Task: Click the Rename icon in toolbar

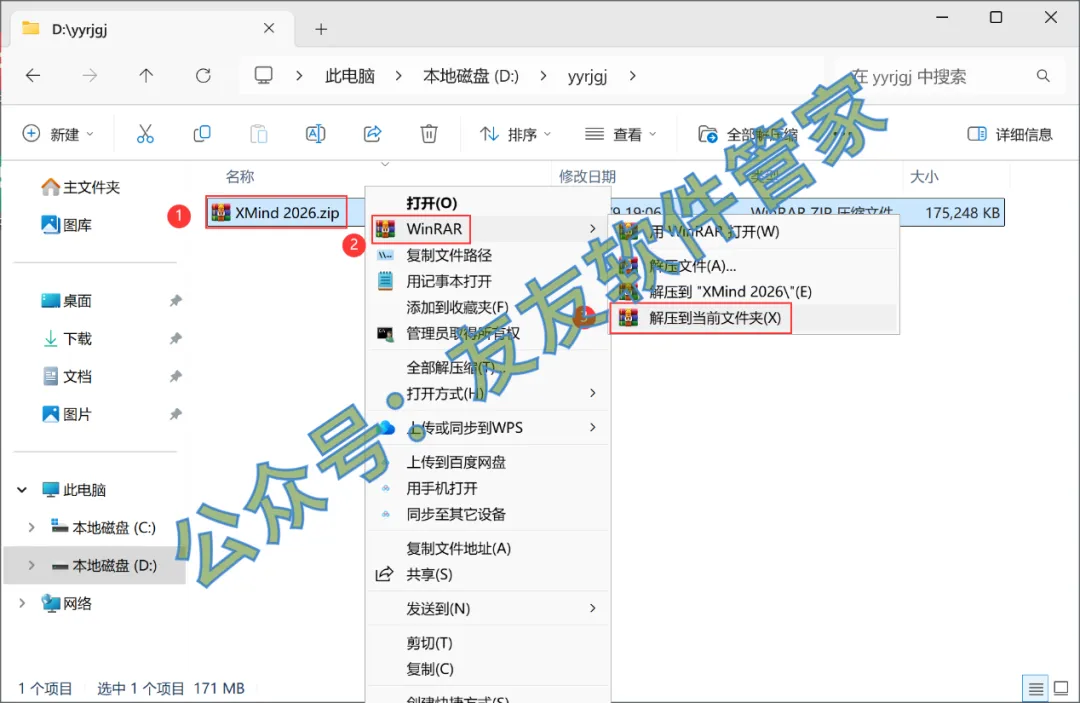Action: coord(315,134)
